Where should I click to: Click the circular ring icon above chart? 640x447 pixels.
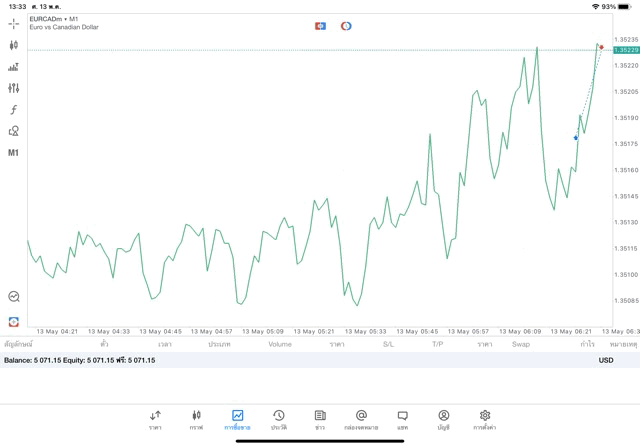pyautogui.click(x=346, y=26)
